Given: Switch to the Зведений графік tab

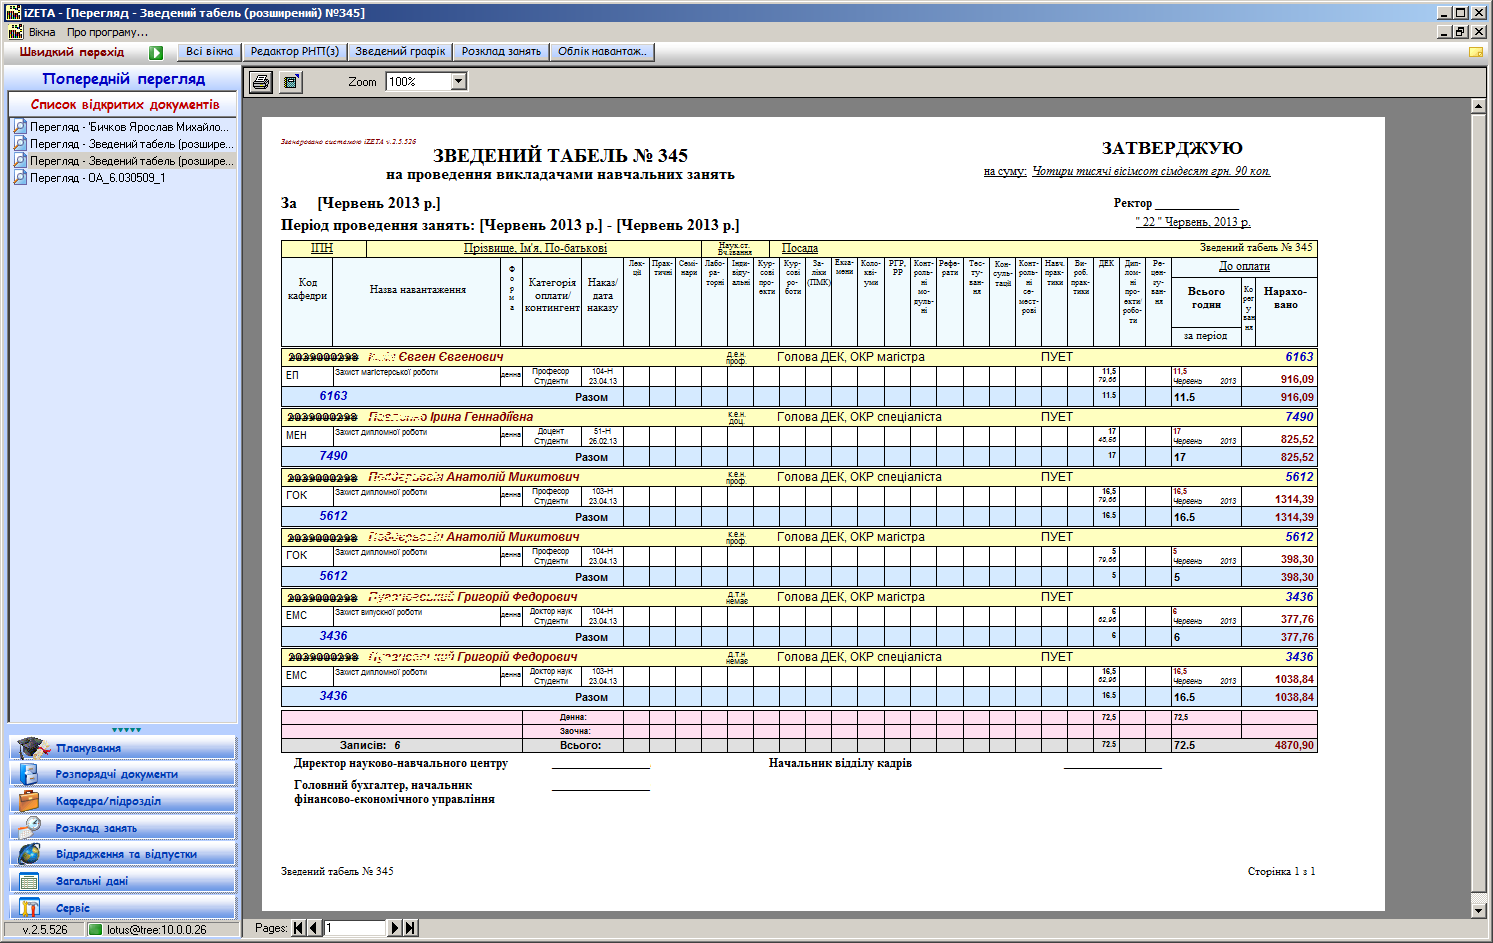Looking at the screenshot, I should [400, 52].
